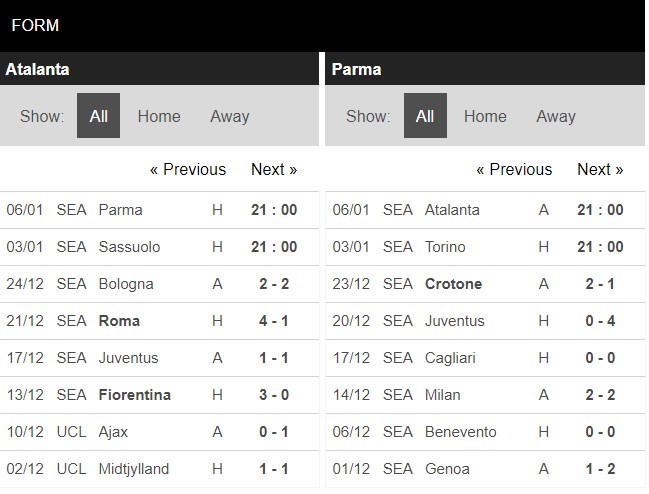Open the Ajax UCL match row
Screen dimensions: 649x494
click(x=159, y=432)
